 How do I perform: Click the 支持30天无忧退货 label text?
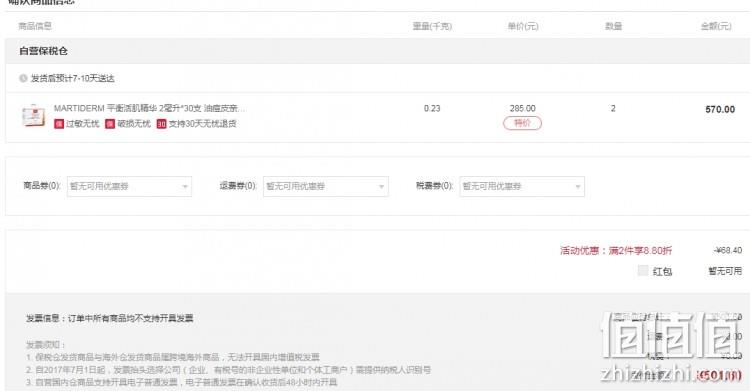pyautogui.click(x=202, y=123)
